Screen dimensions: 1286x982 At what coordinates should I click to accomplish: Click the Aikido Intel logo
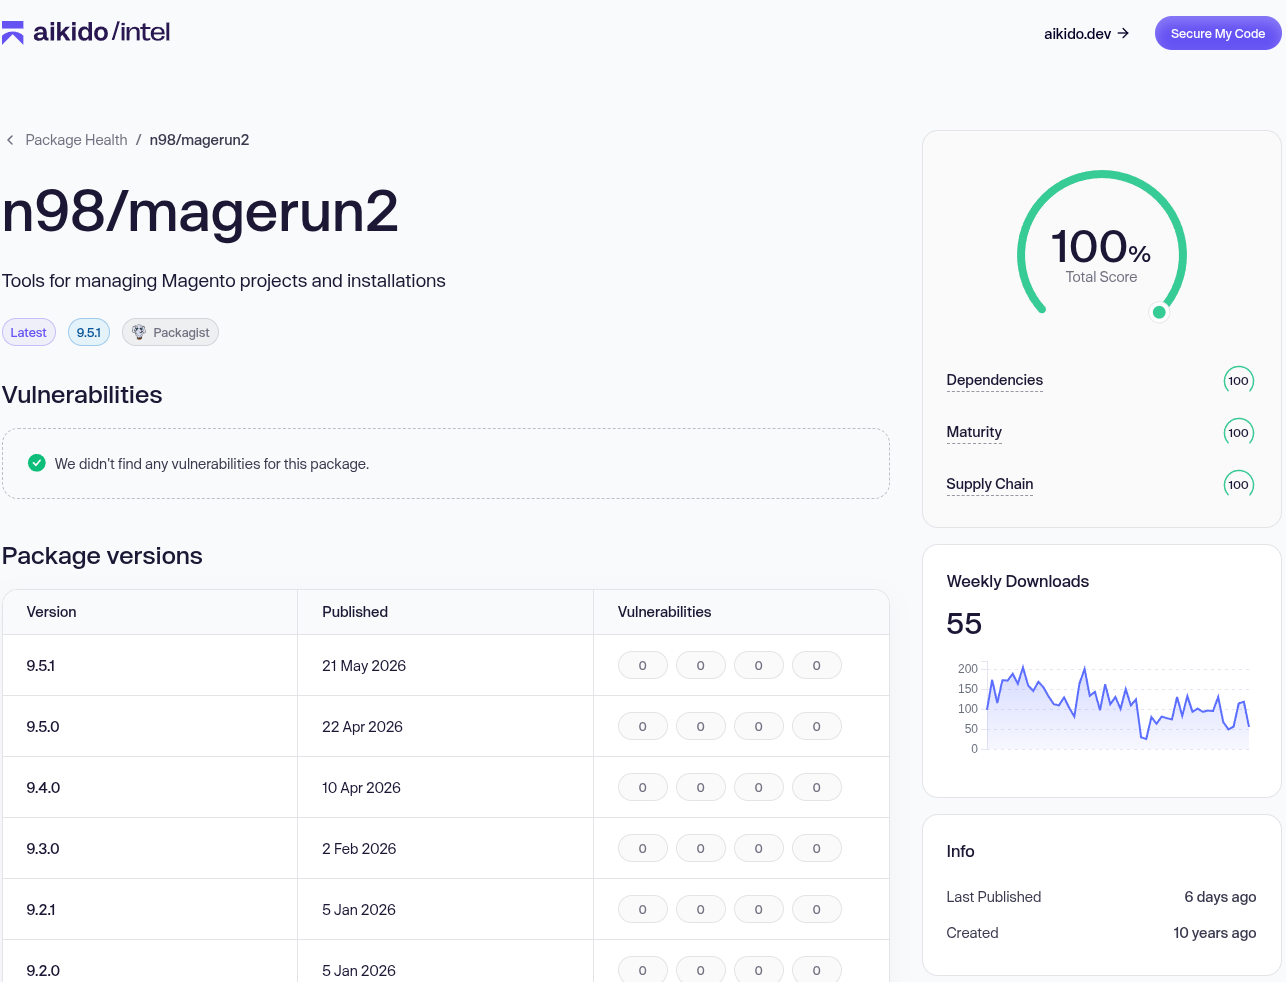[86, 32]
